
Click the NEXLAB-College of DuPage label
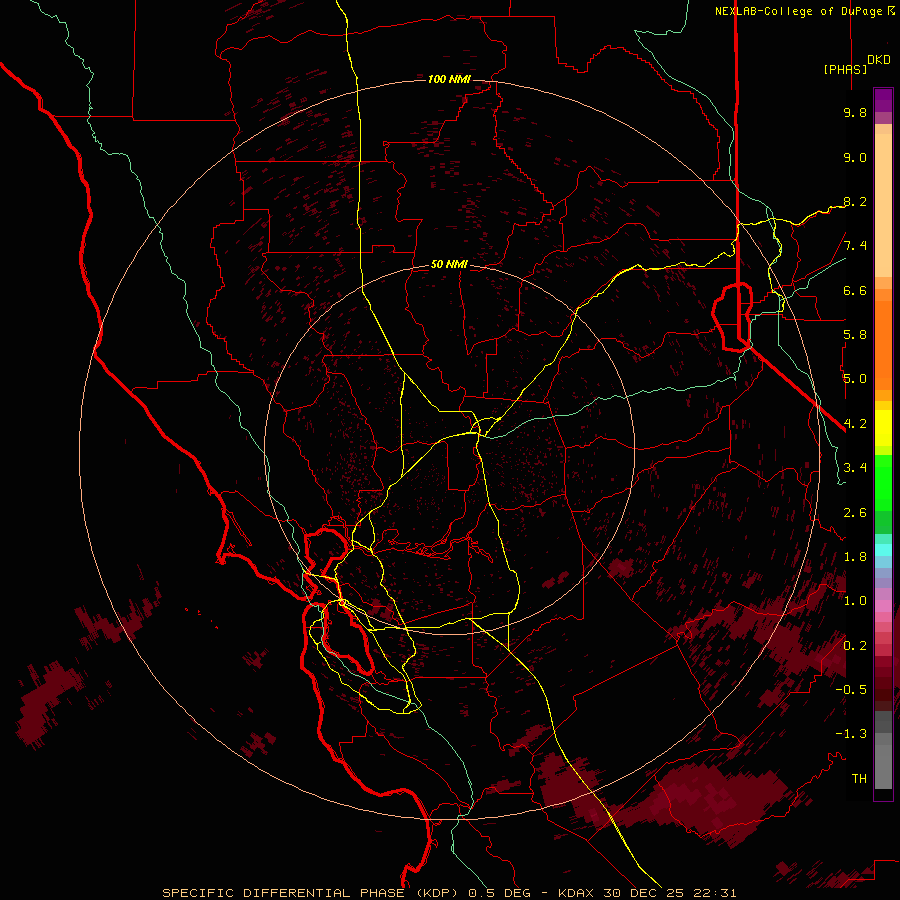798,11
